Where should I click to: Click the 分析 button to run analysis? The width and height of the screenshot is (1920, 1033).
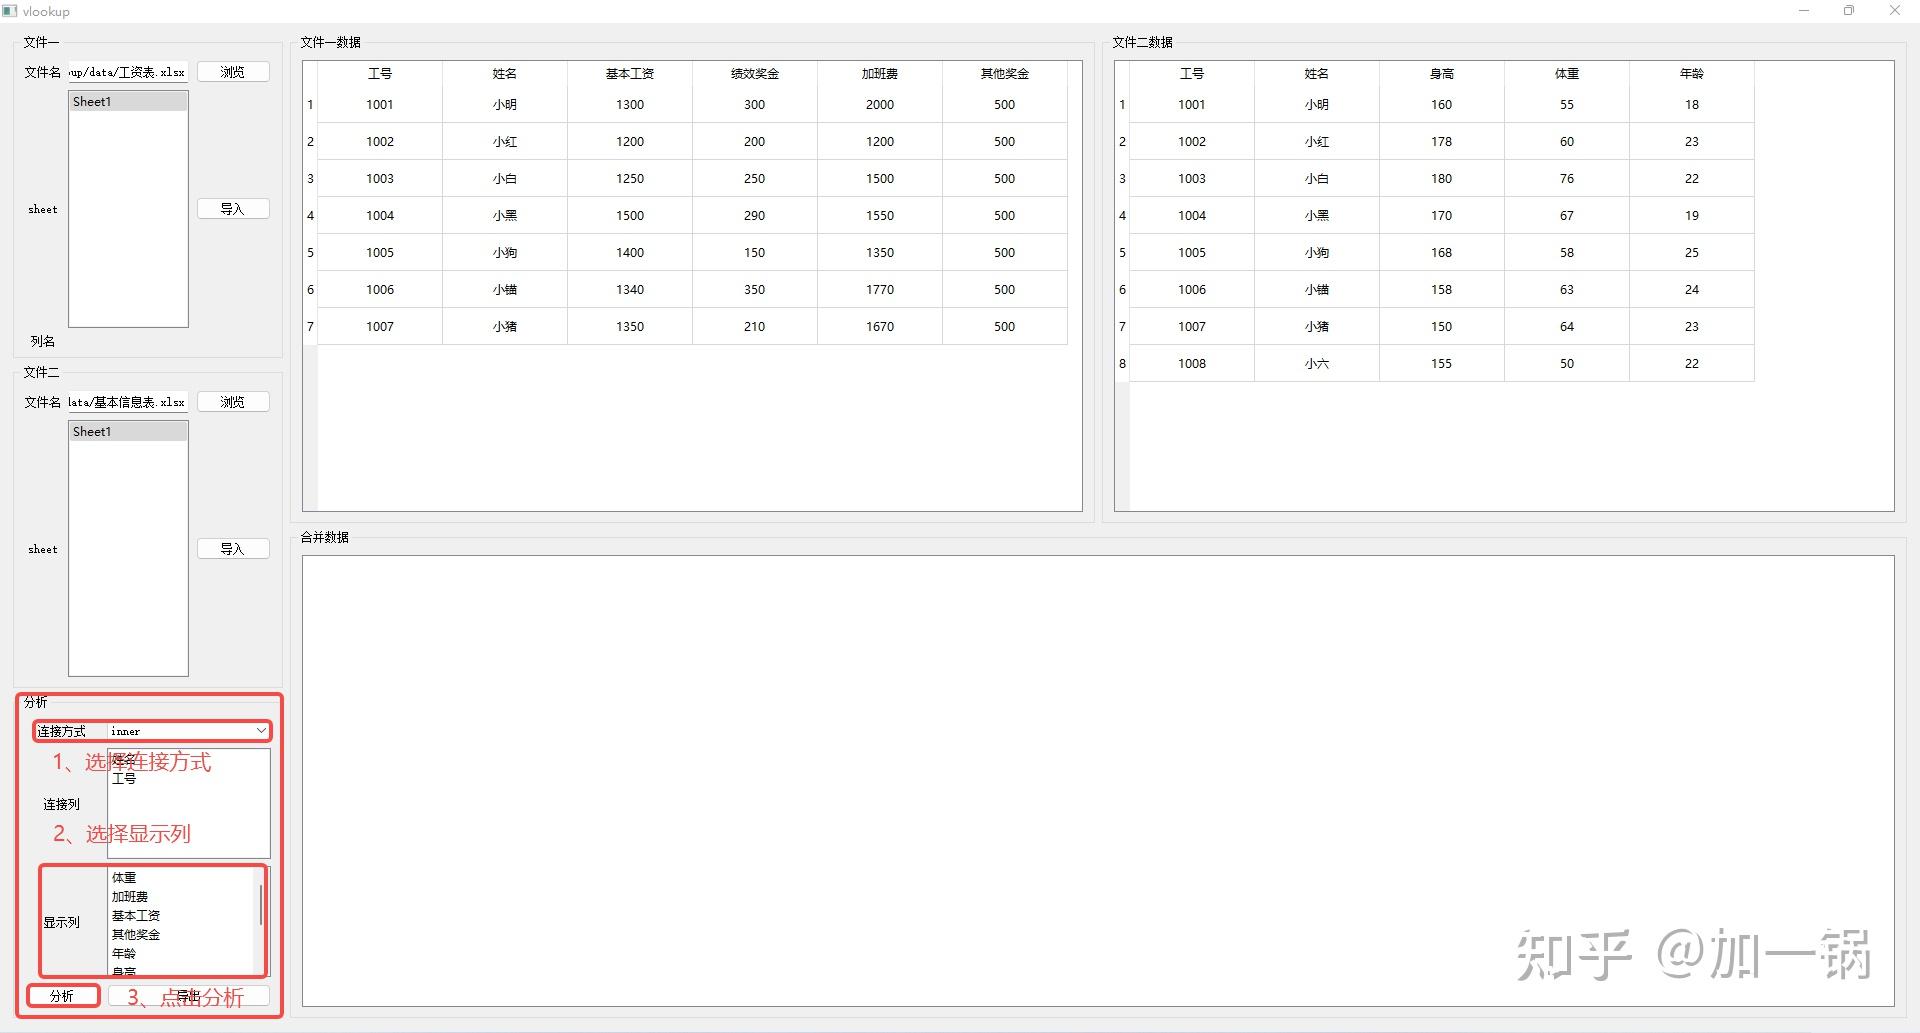coord(63,996)
